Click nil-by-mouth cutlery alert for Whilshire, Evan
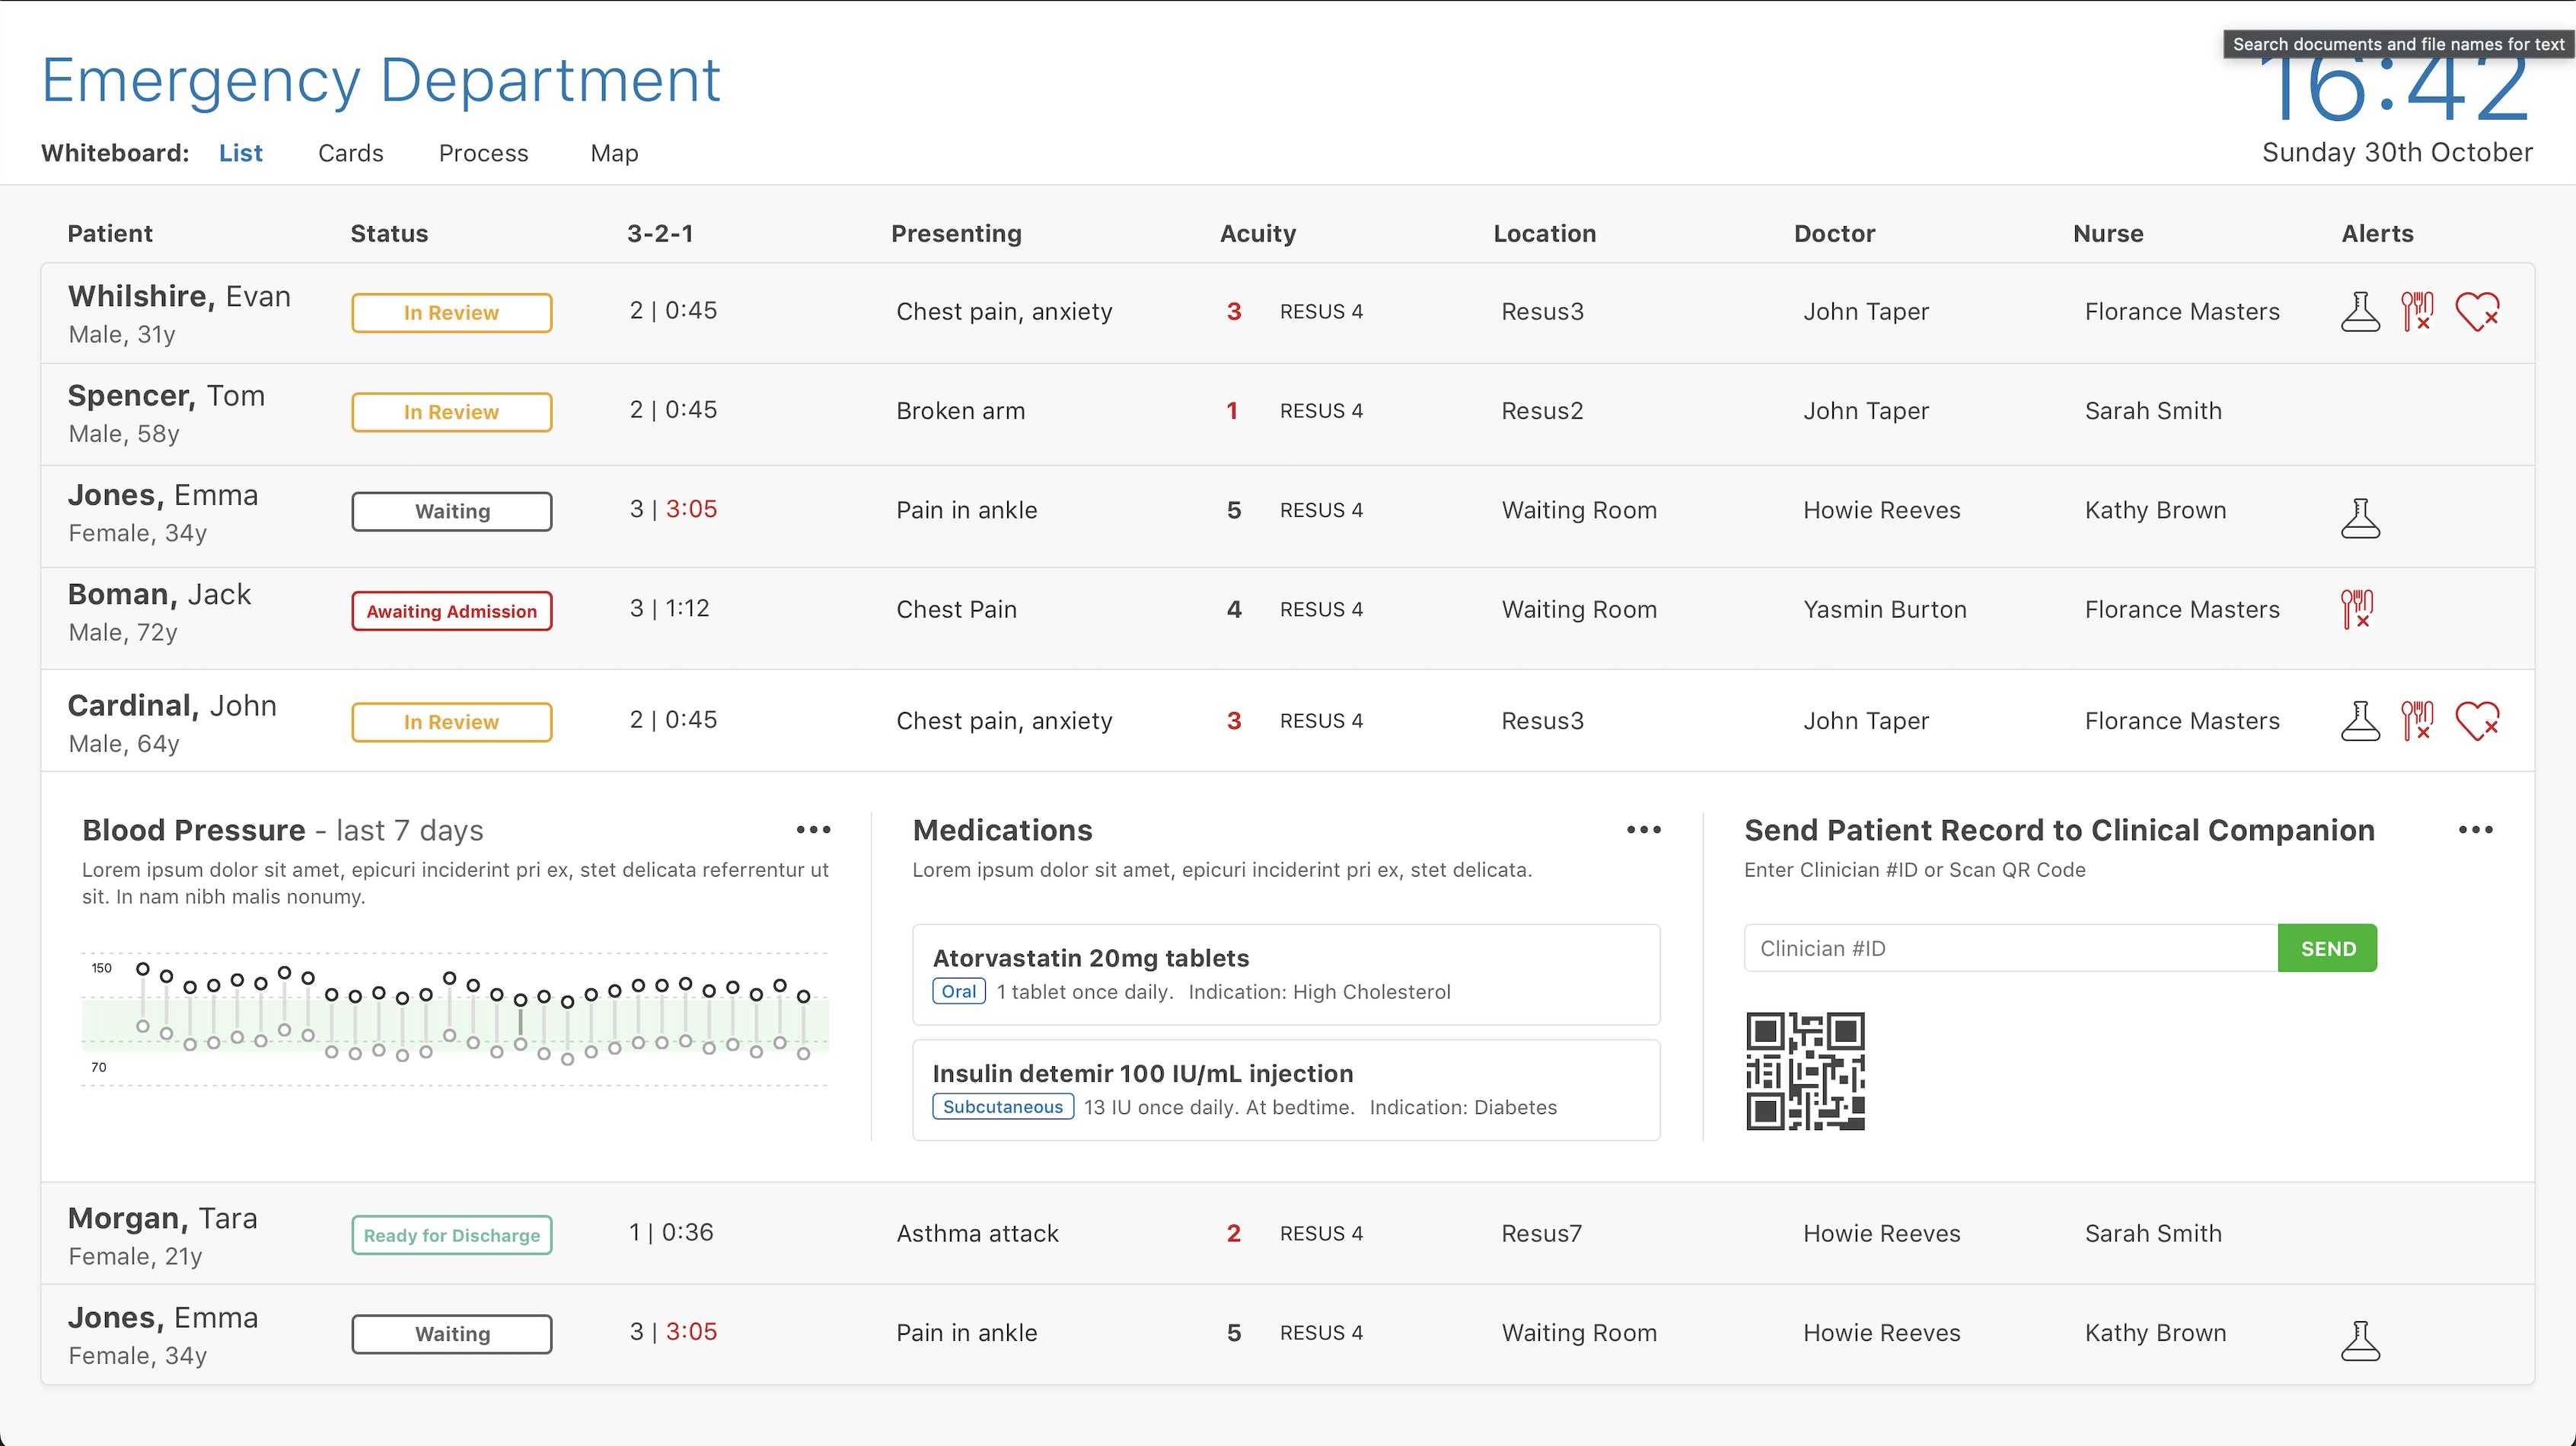The image size is (2576, 1446). click(2417, 312)
